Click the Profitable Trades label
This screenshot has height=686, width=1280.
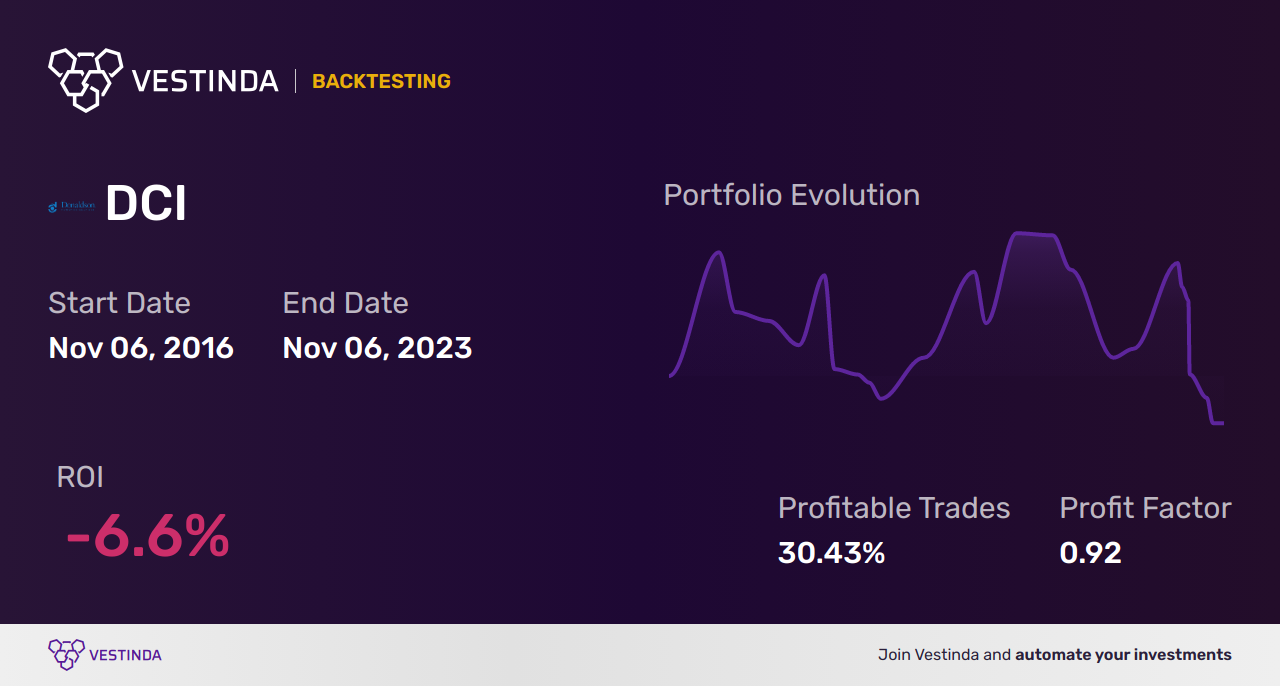pyautogui.click(x=894, y=508)
